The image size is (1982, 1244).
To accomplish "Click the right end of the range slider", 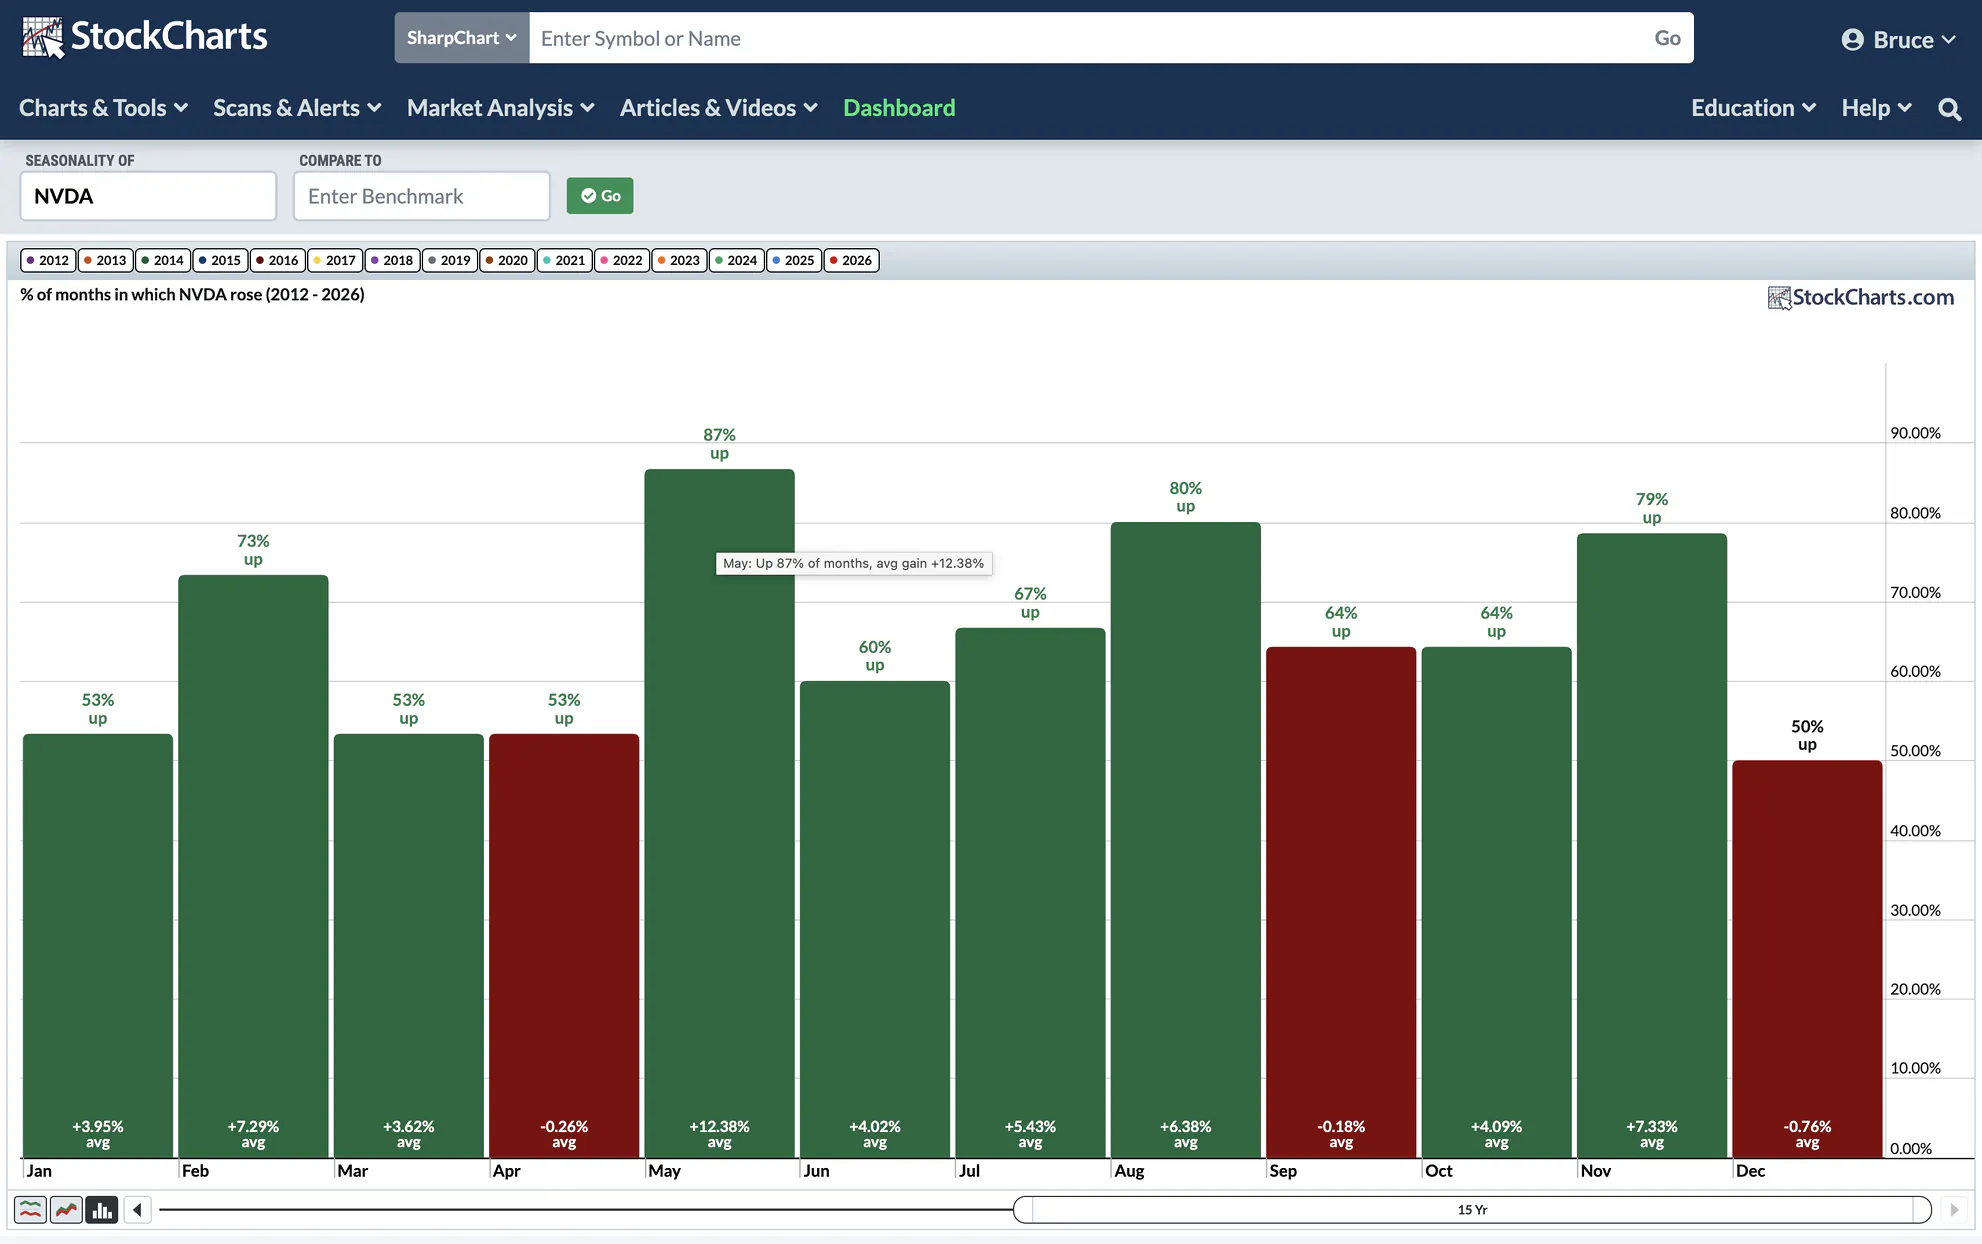I will (1922, 1210).
